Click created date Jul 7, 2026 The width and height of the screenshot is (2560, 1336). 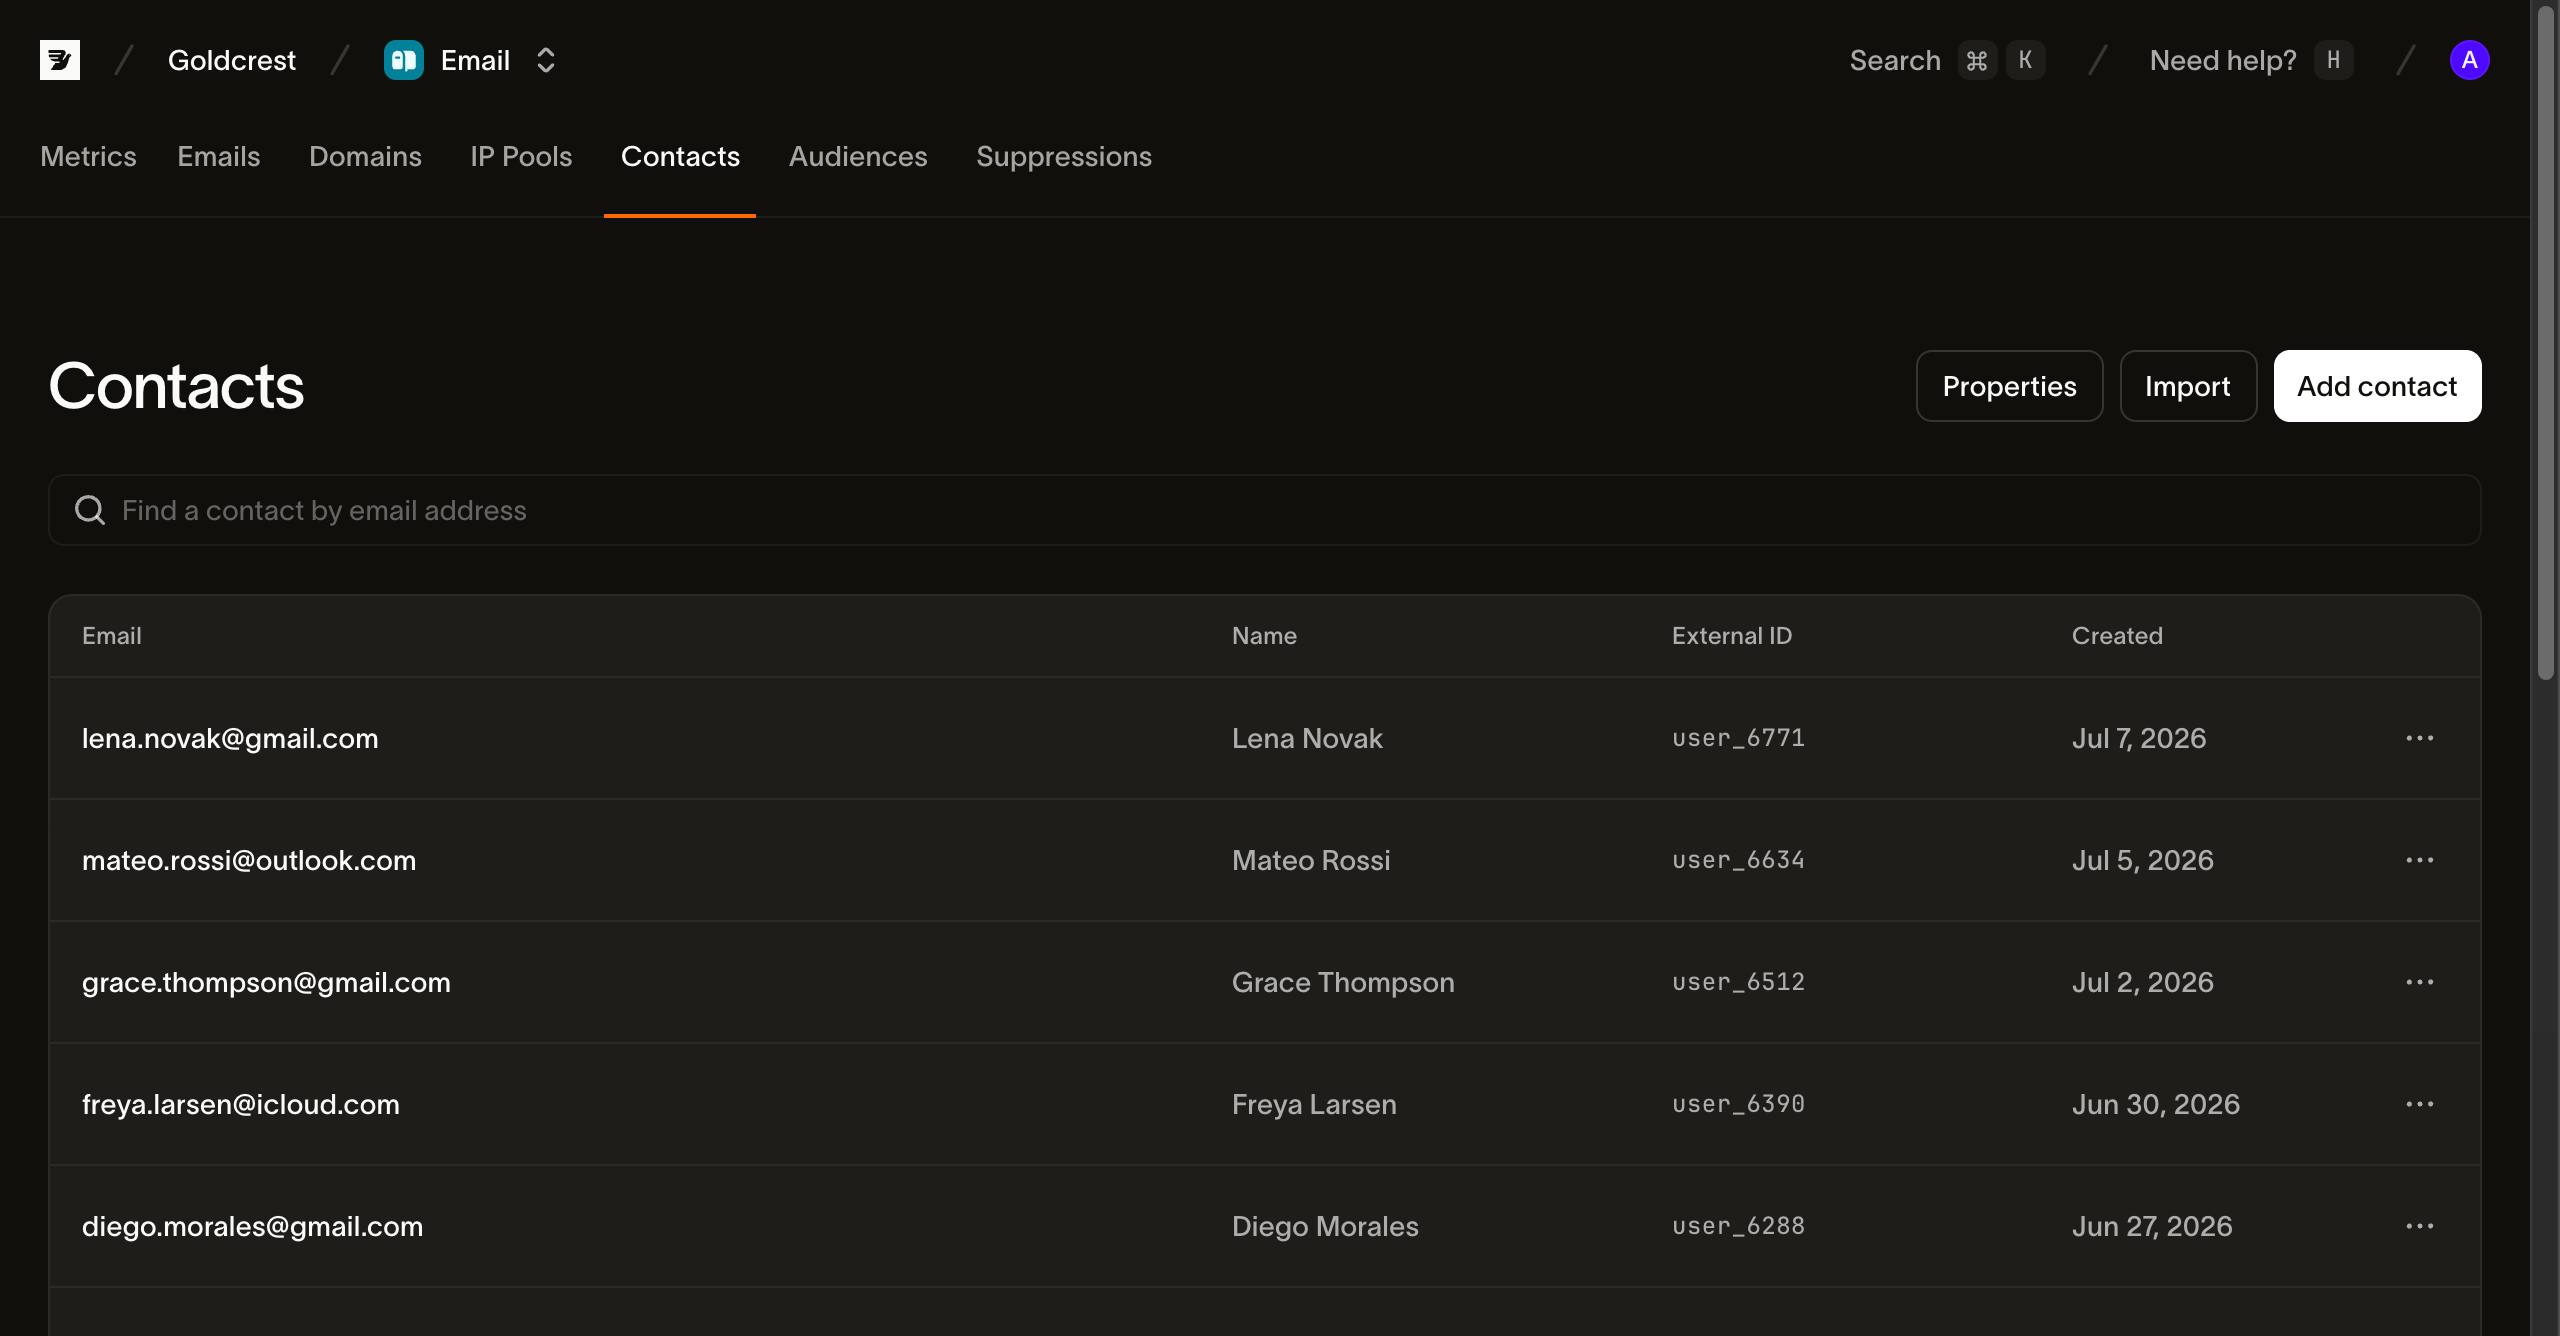point(2139,738)
